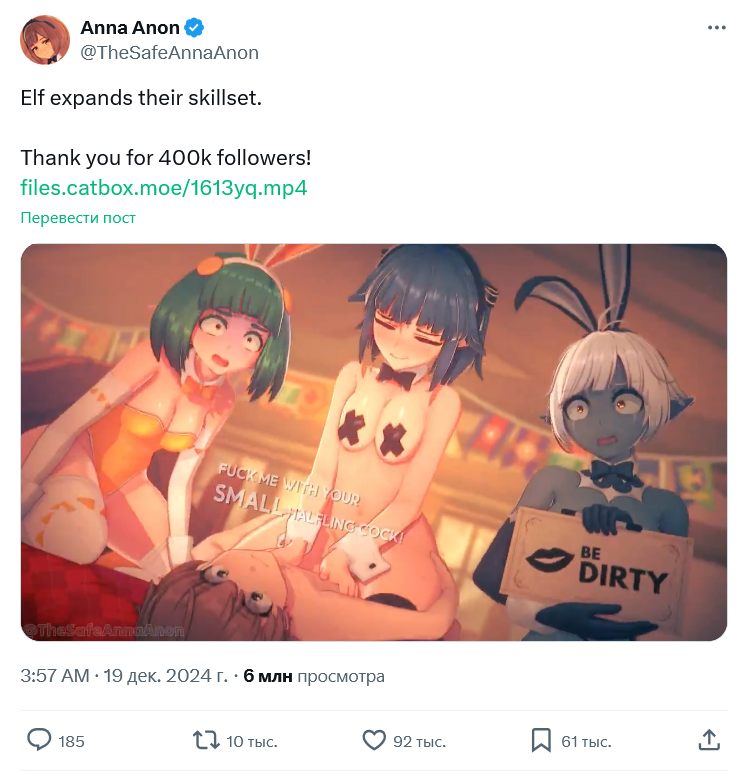Bookmark the post with the bookmark icon
This screenshot has height=771, width=747.
point(541,740)
